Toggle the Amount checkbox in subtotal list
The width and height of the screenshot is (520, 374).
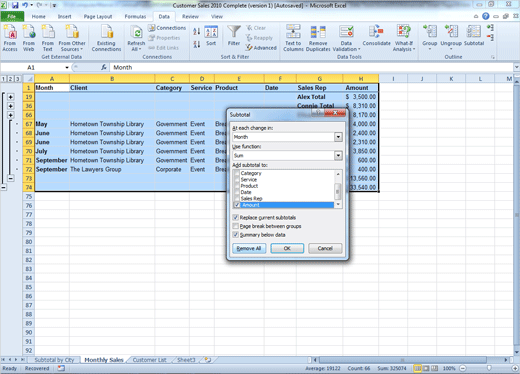click(x=237, y=205)
